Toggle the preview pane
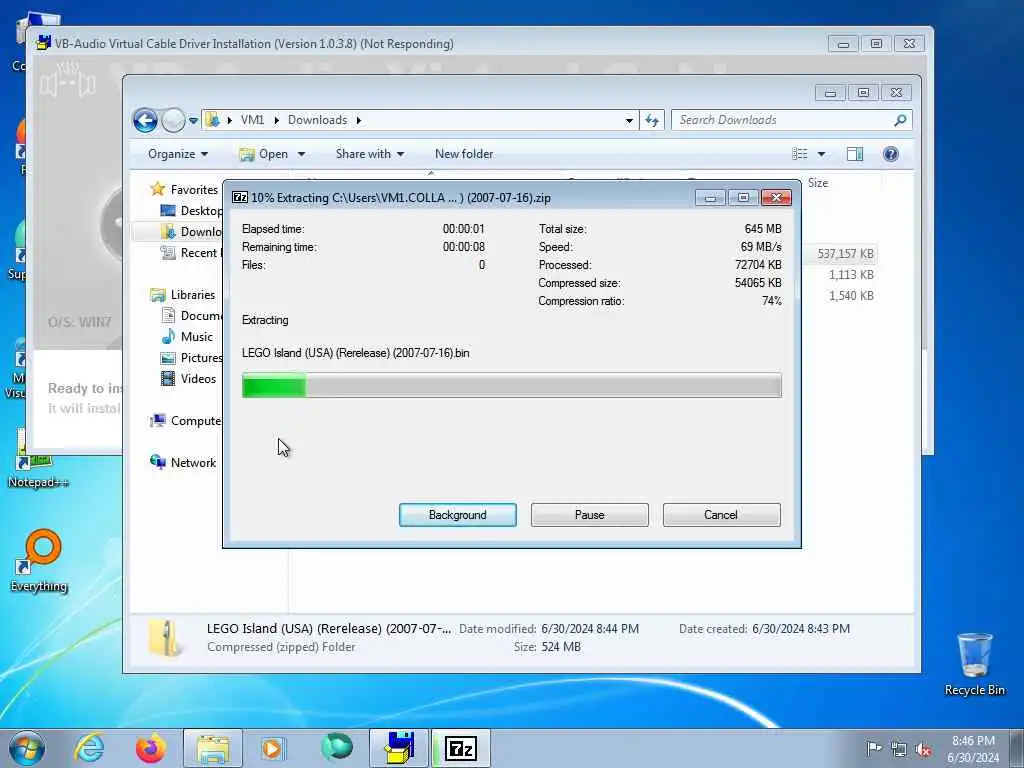The height and width of the screenshot is (768, 1024). pos(855,154)
